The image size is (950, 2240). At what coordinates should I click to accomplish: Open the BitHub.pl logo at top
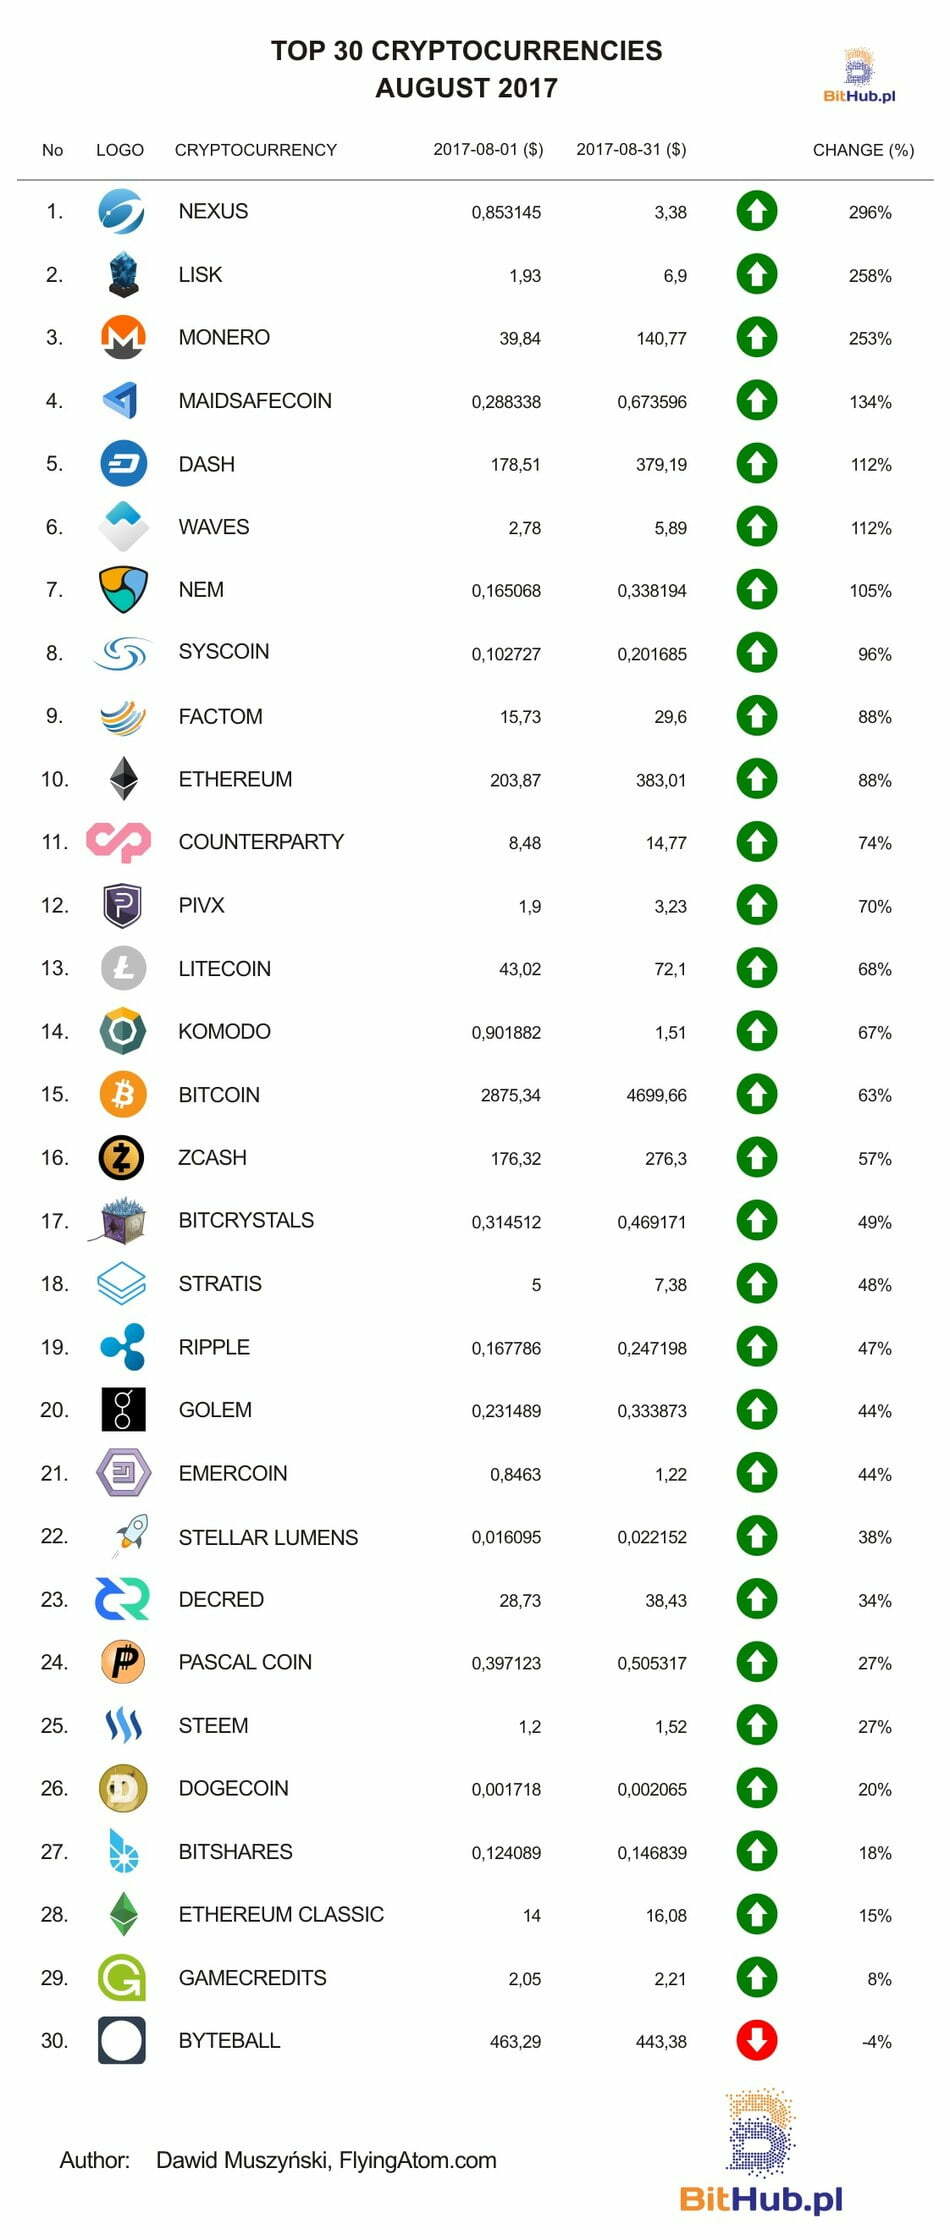[x=859, y=75]
